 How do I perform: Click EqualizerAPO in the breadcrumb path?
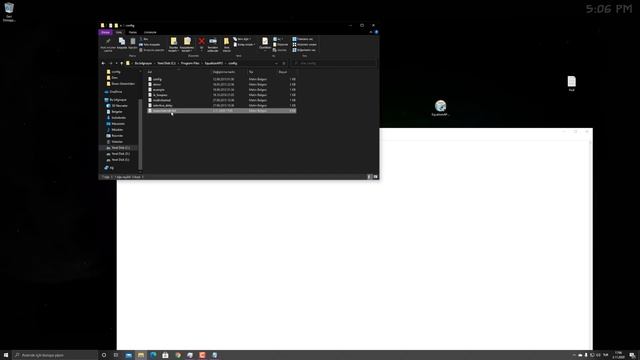[214, 63]
